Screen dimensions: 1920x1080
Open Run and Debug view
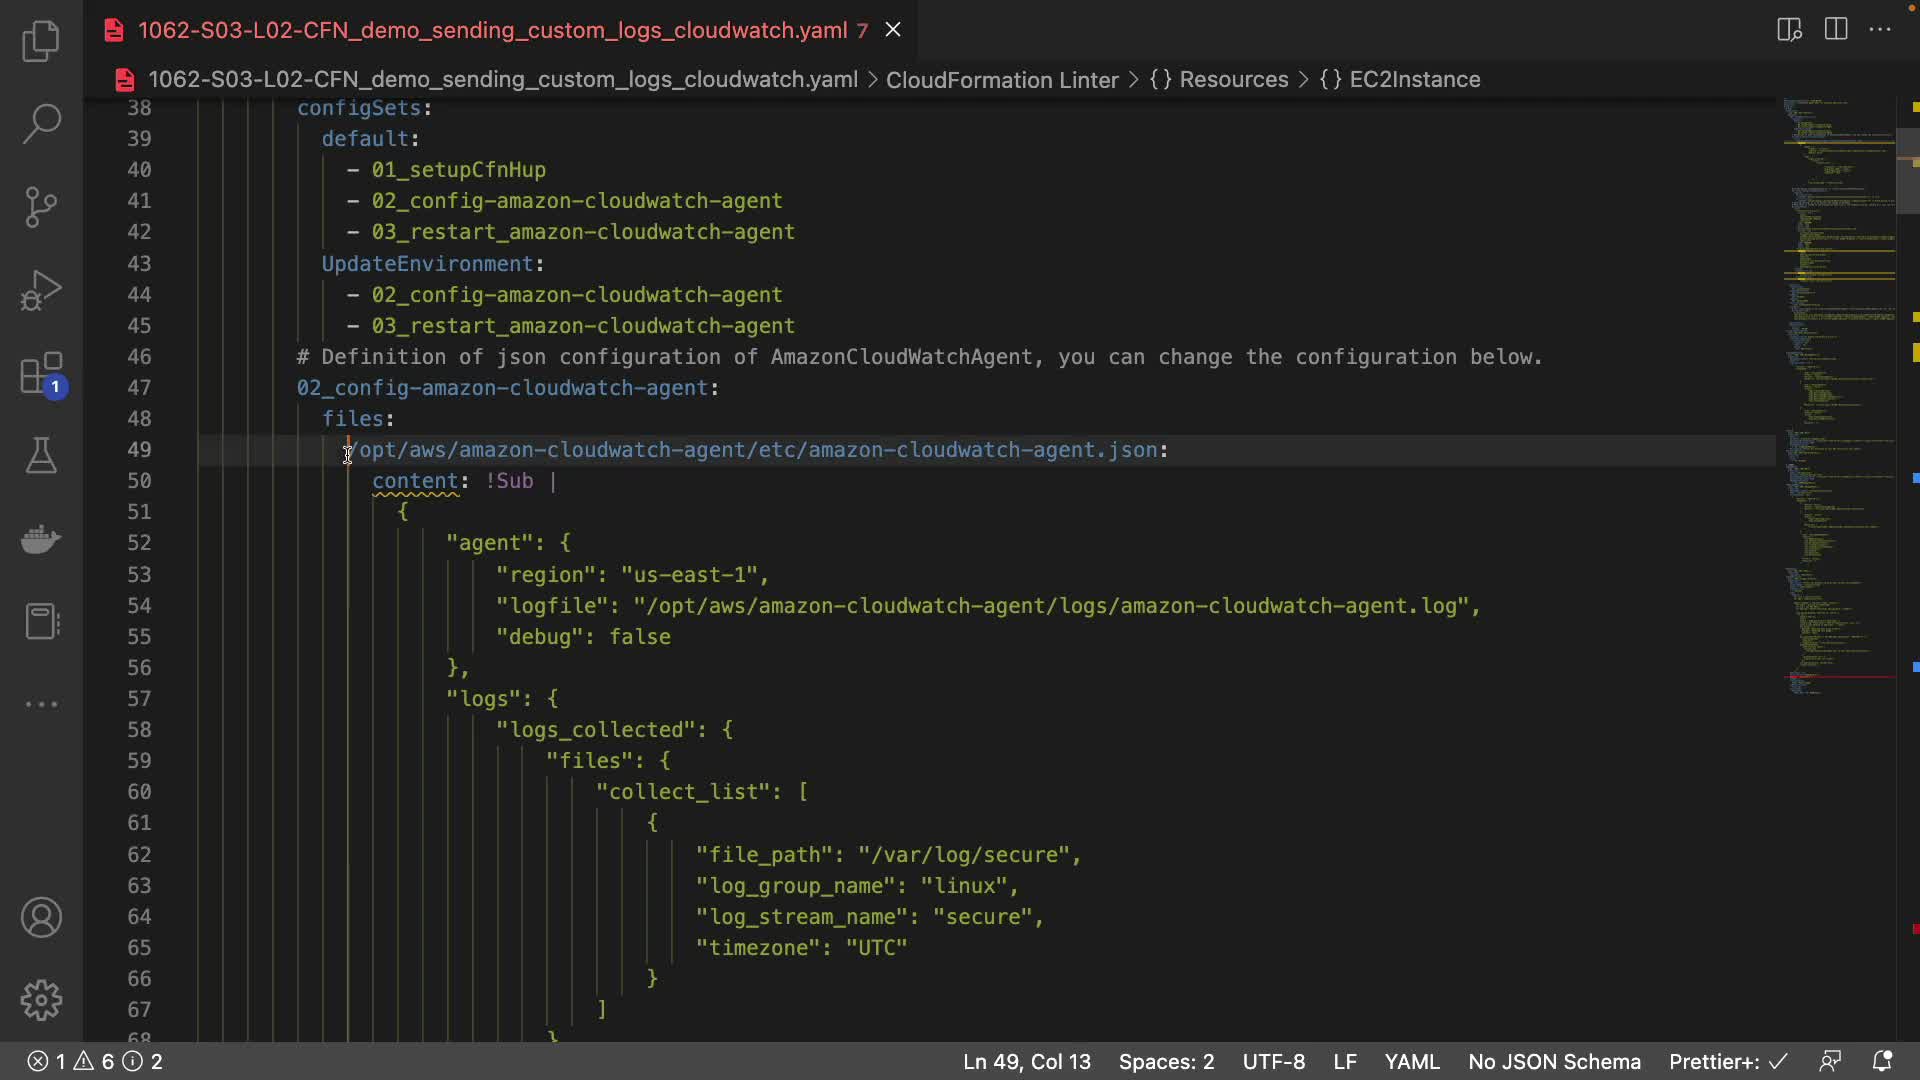coord(41,291)
